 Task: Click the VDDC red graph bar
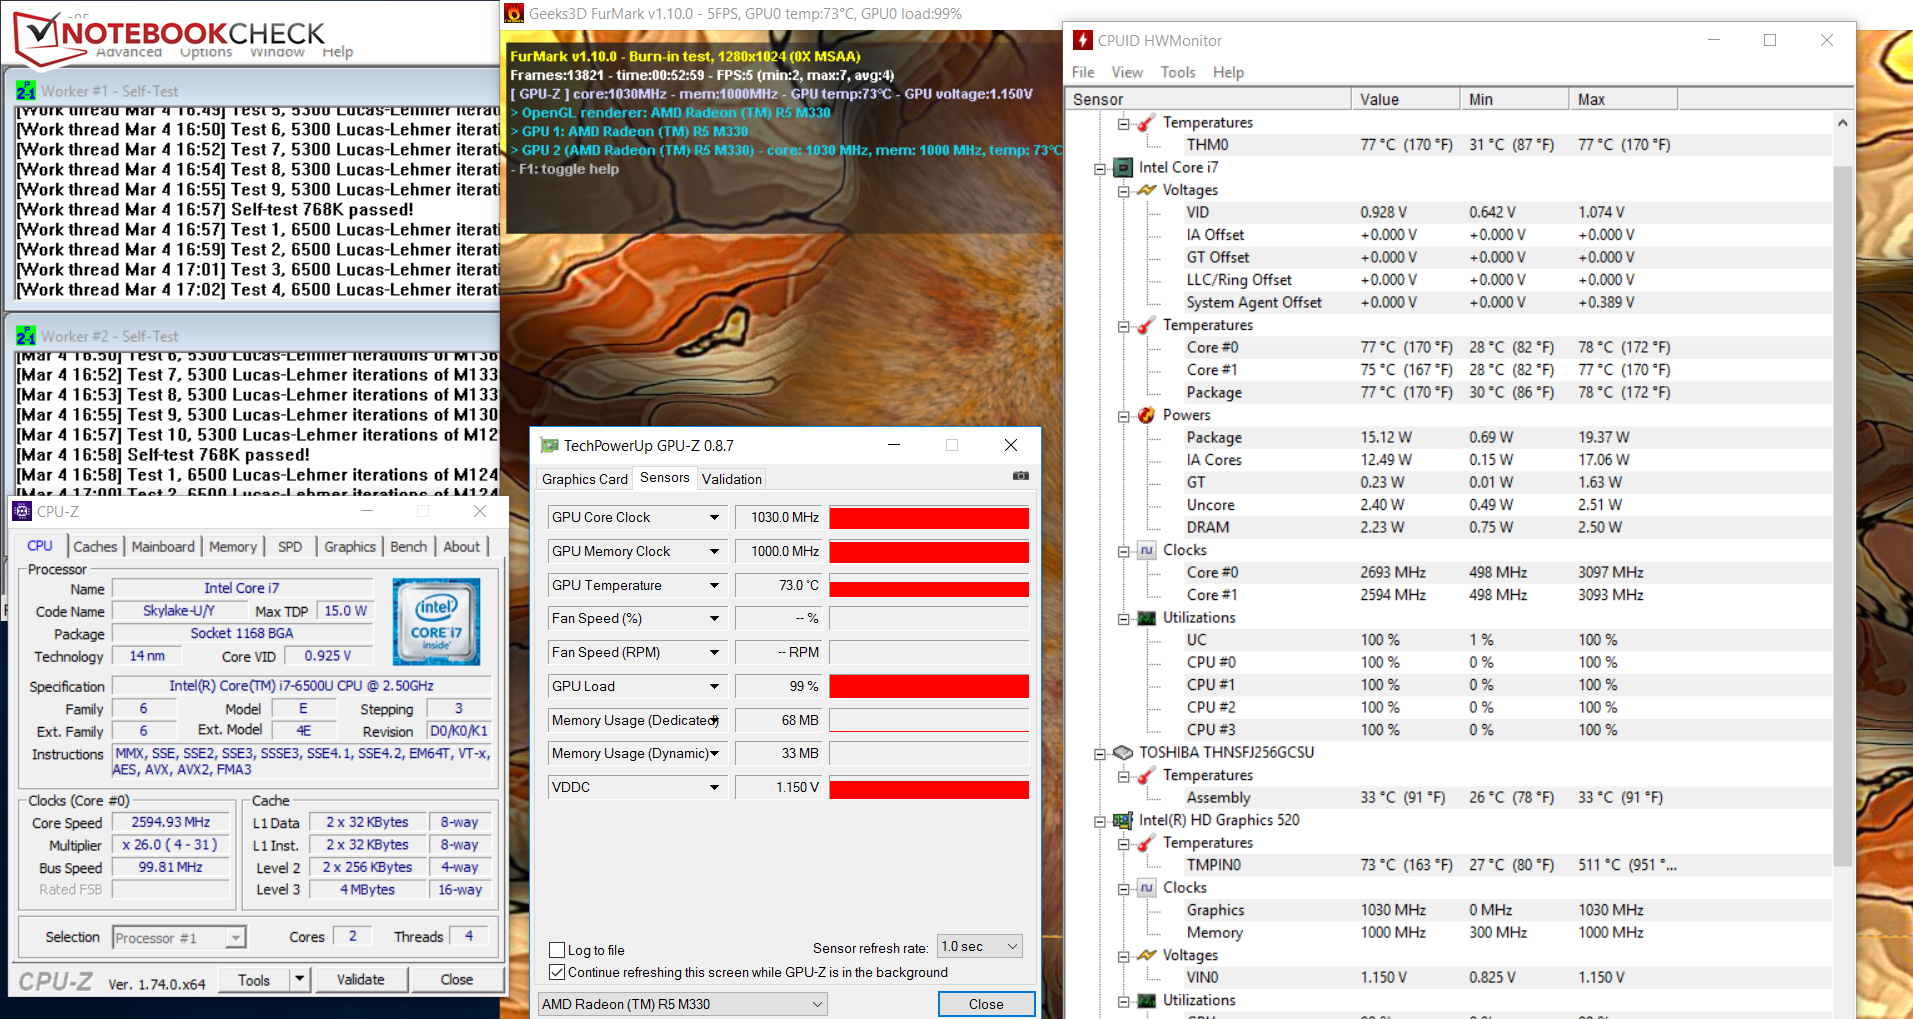point(929,788)
